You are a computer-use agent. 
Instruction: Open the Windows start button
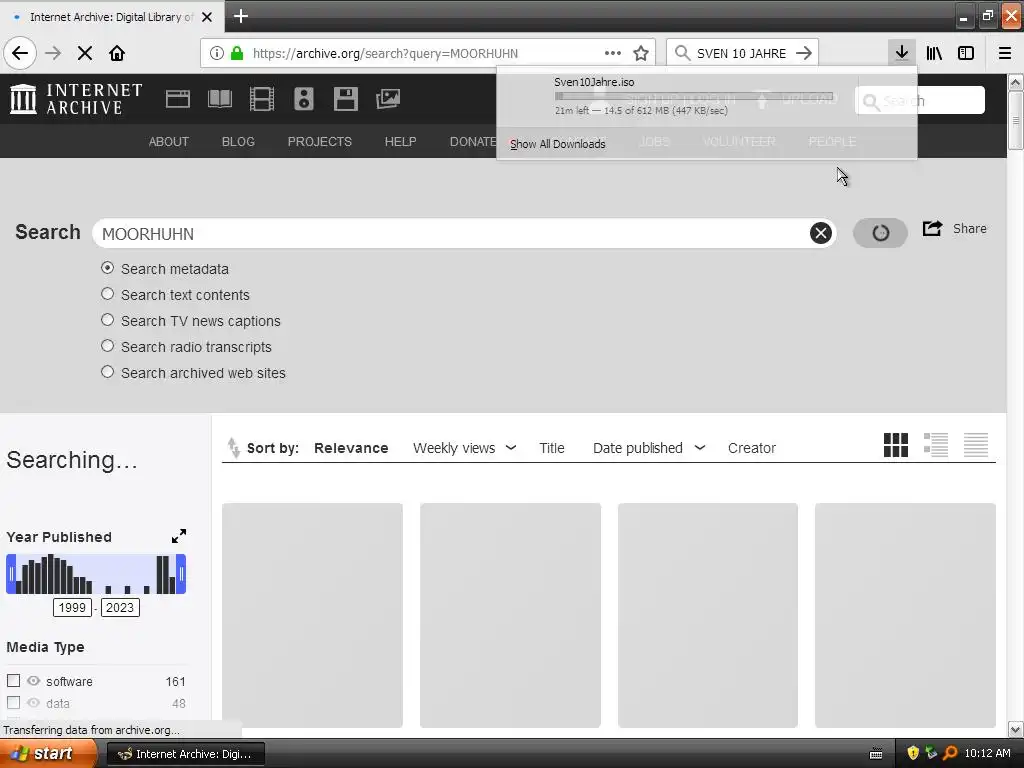48,754
